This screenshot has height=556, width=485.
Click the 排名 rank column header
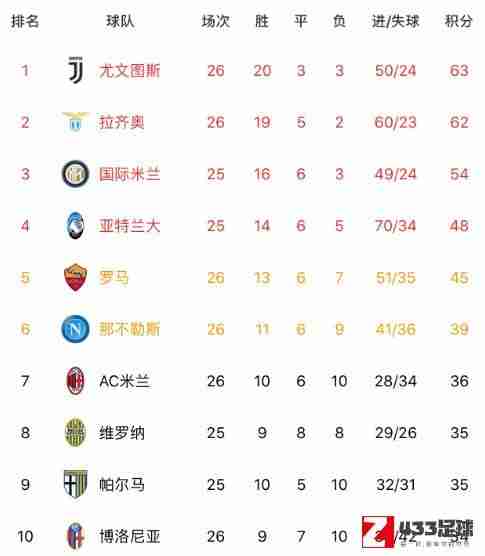pos(25,21)
